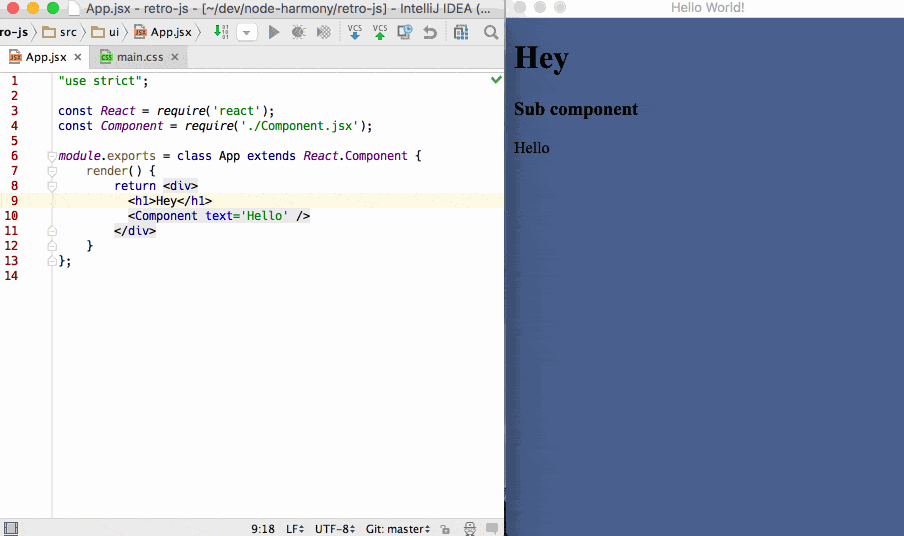Toggle the file read-only lock icon
This screenshot has width=904, height=536.
(444, 528)
